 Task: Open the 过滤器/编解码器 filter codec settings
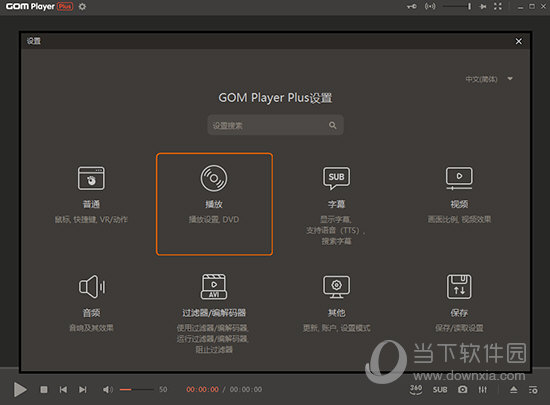point(214,313)
